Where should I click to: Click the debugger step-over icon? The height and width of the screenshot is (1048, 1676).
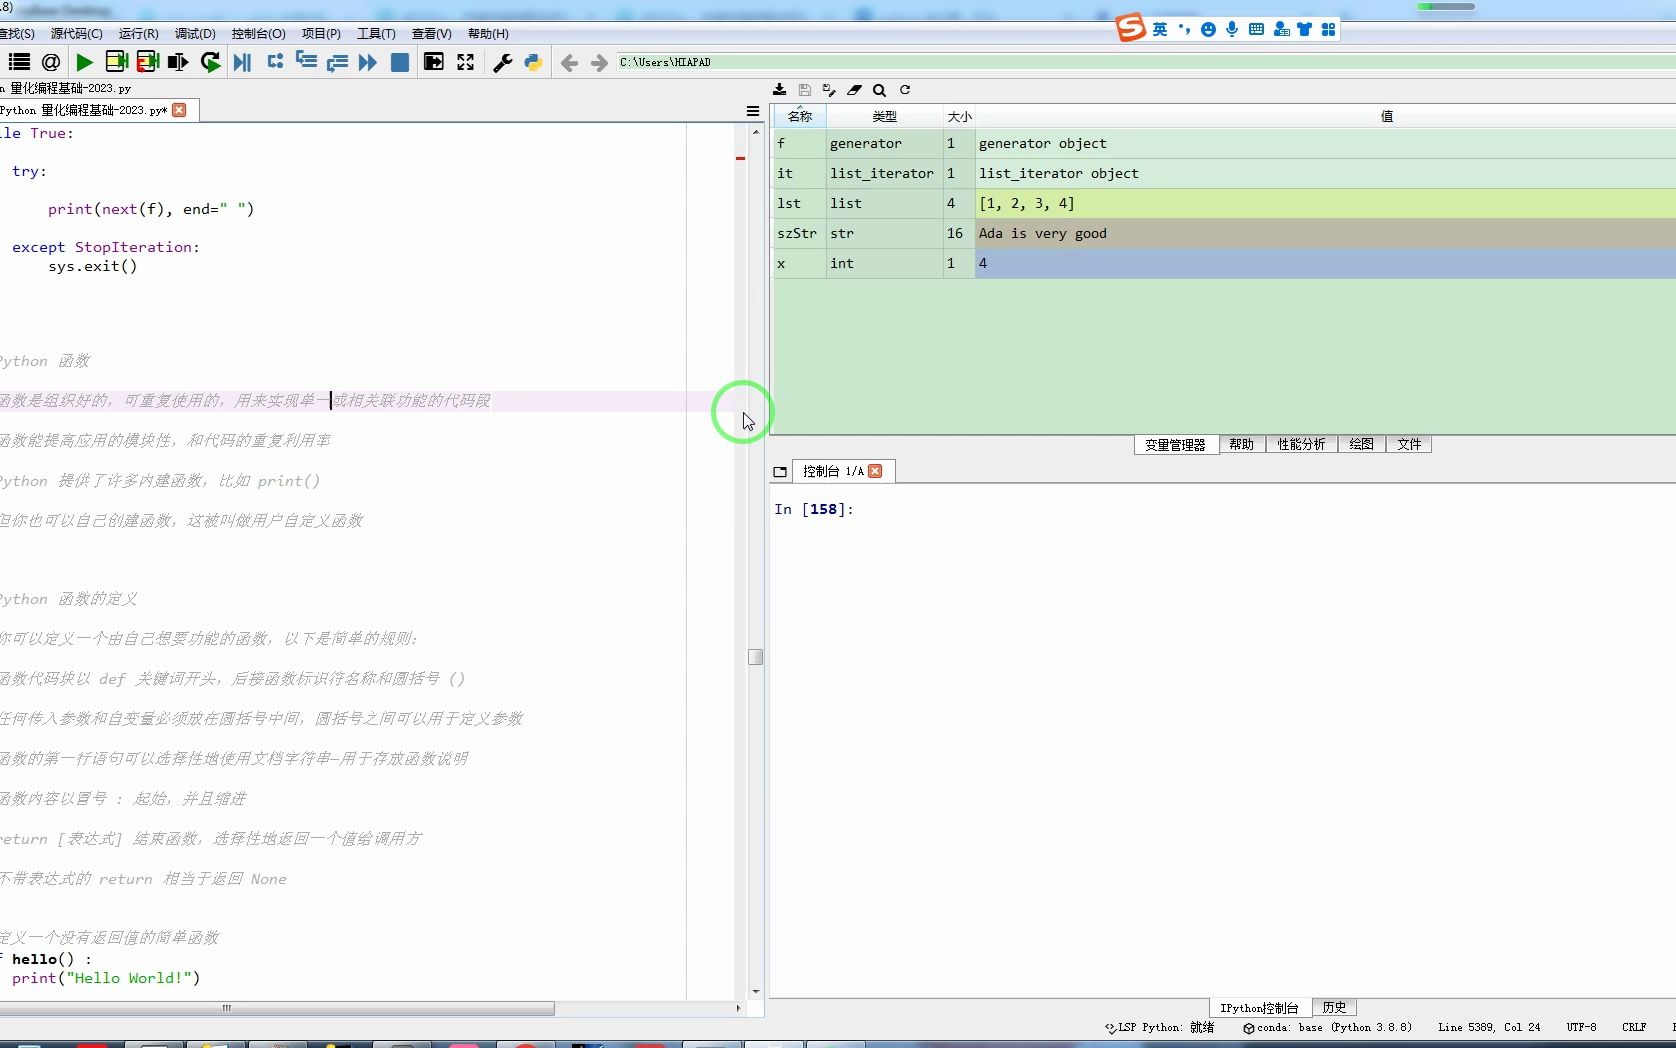point(275,62)
